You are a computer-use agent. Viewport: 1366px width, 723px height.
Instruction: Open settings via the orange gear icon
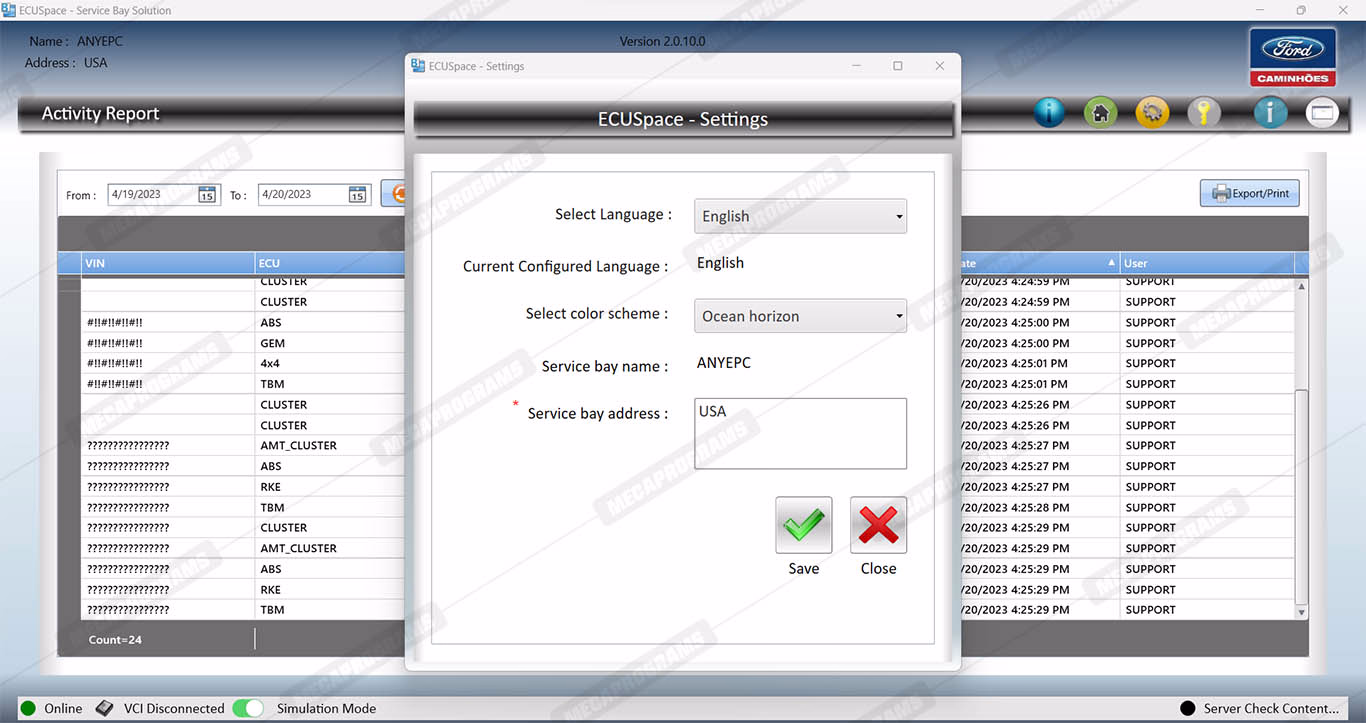(x=1152, y=113)
